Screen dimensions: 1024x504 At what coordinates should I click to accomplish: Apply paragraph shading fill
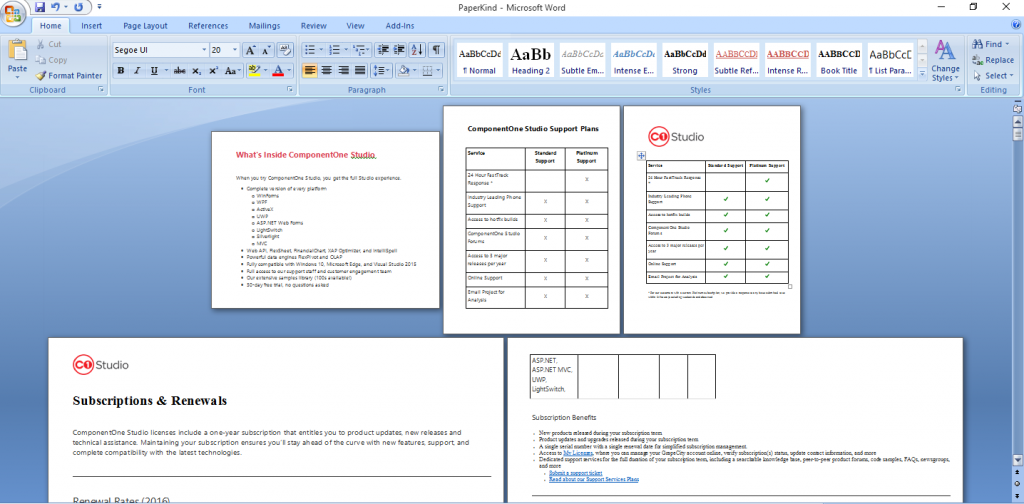pyautogui.click(x=403, y=71)
